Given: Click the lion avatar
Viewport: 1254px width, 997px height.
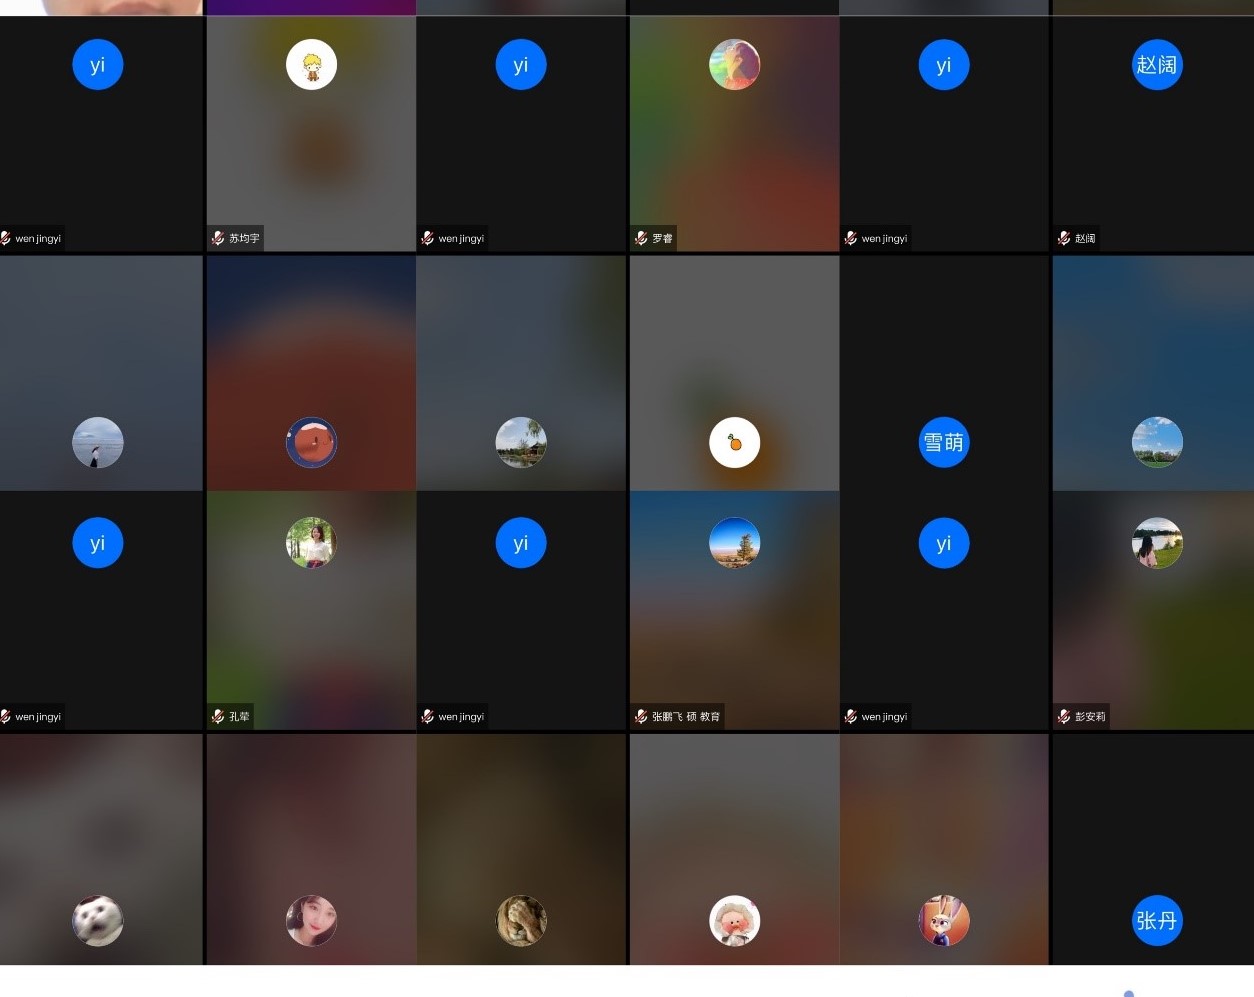Looking at the screenshot, I should click(521, 920).
